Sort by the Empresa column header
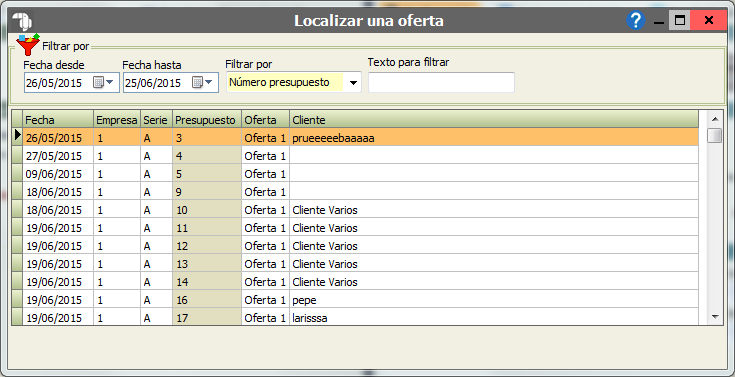 pos(117,120)
